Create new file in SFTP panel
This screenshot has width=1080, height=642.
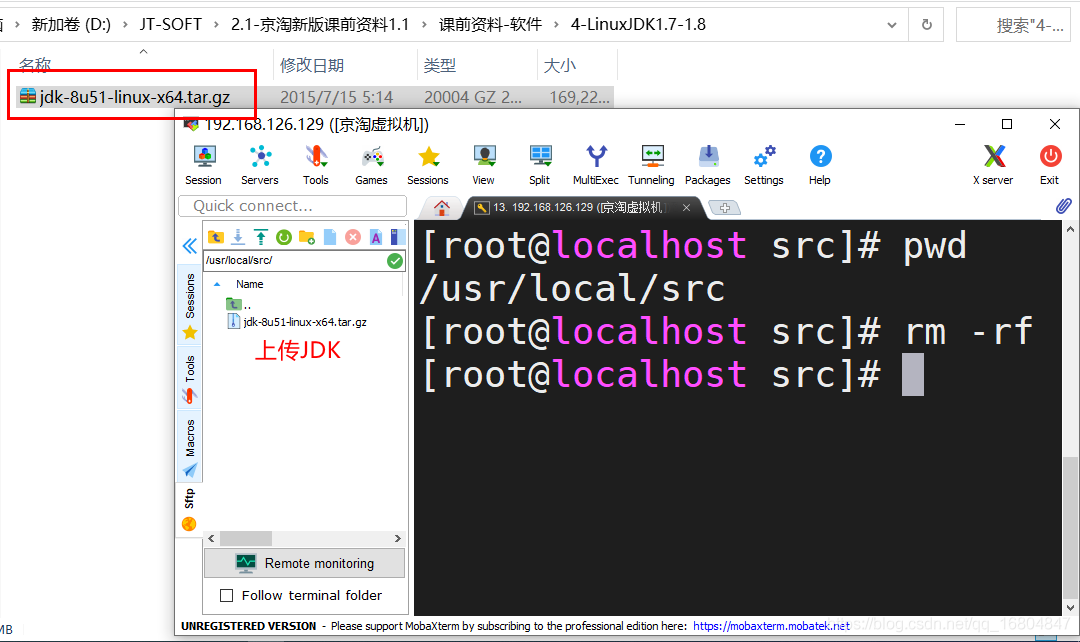[330, 237]
